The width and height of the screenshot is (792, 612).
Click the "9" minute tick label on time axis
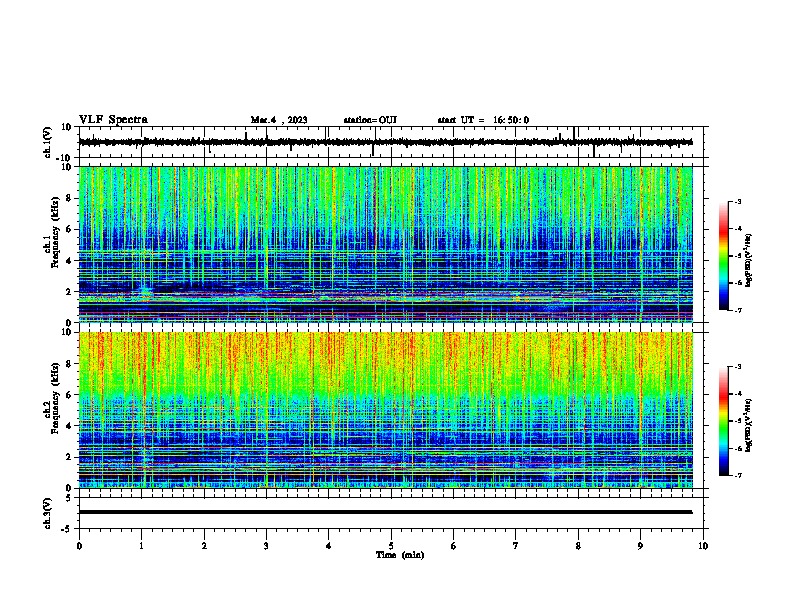(640, 546)
